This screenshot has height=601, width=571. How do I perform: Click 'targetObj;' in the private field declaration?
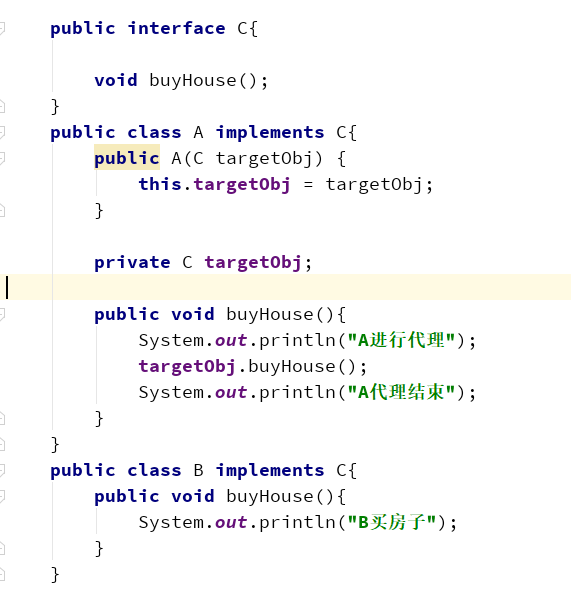coord(258,263)
